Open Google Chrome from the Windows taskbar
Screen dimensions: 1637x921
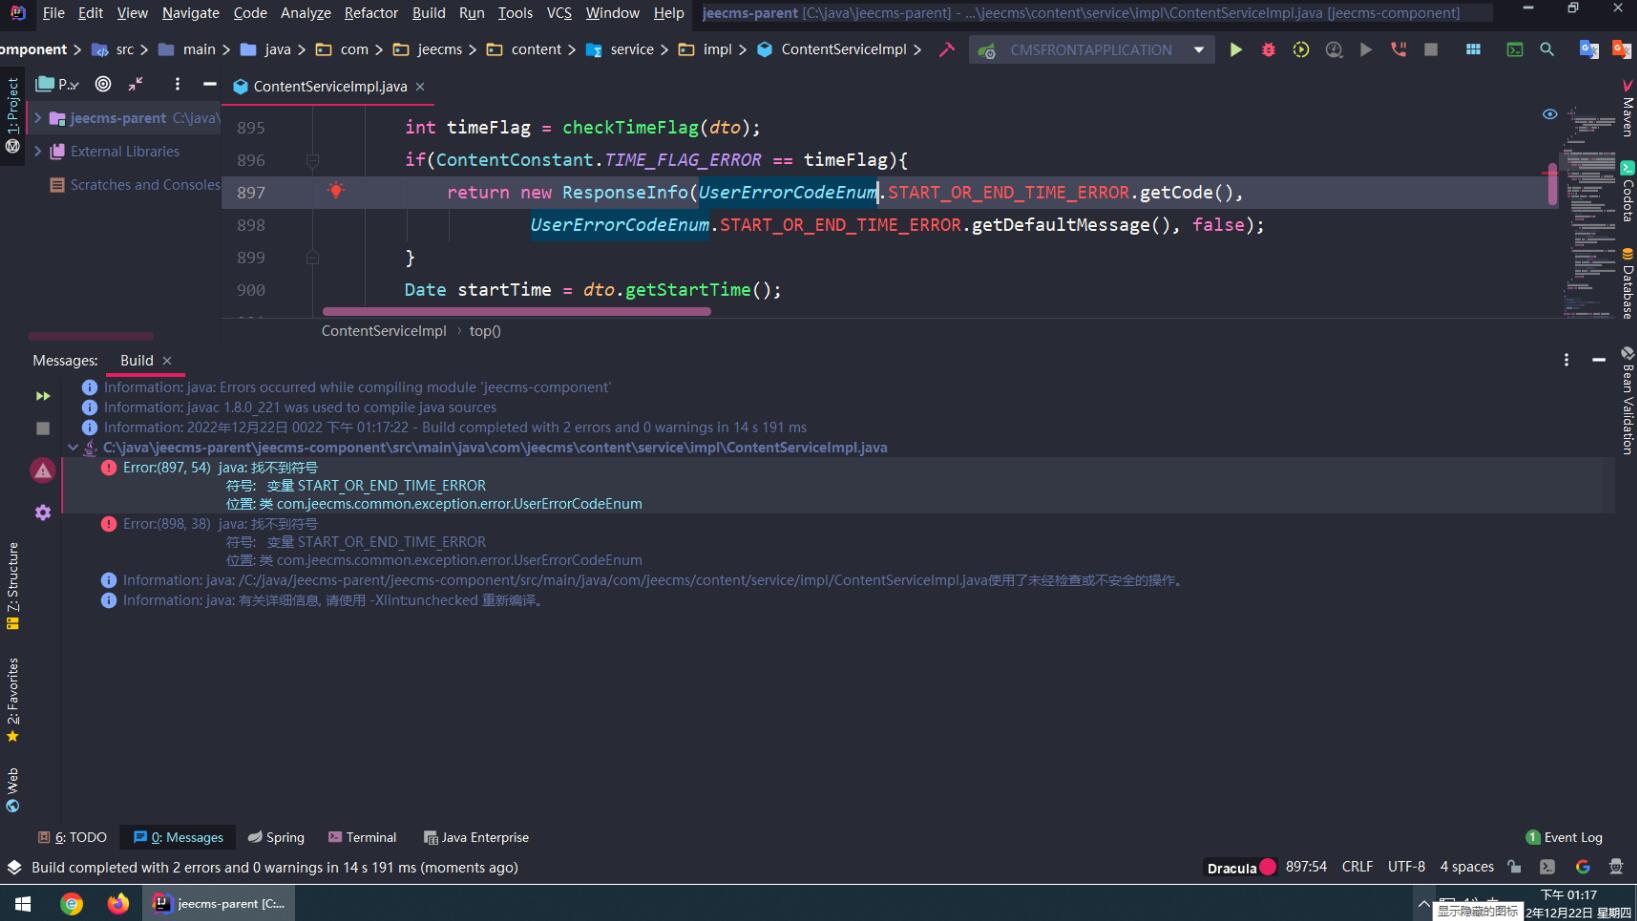(x=72, y=904)
